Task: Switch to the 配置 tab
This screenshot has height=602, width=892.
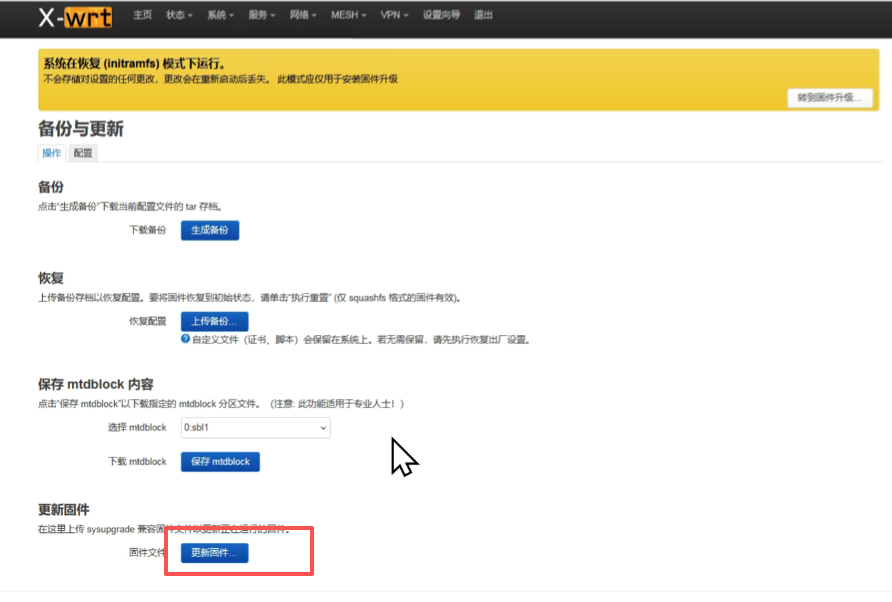Action: [81, 153]
